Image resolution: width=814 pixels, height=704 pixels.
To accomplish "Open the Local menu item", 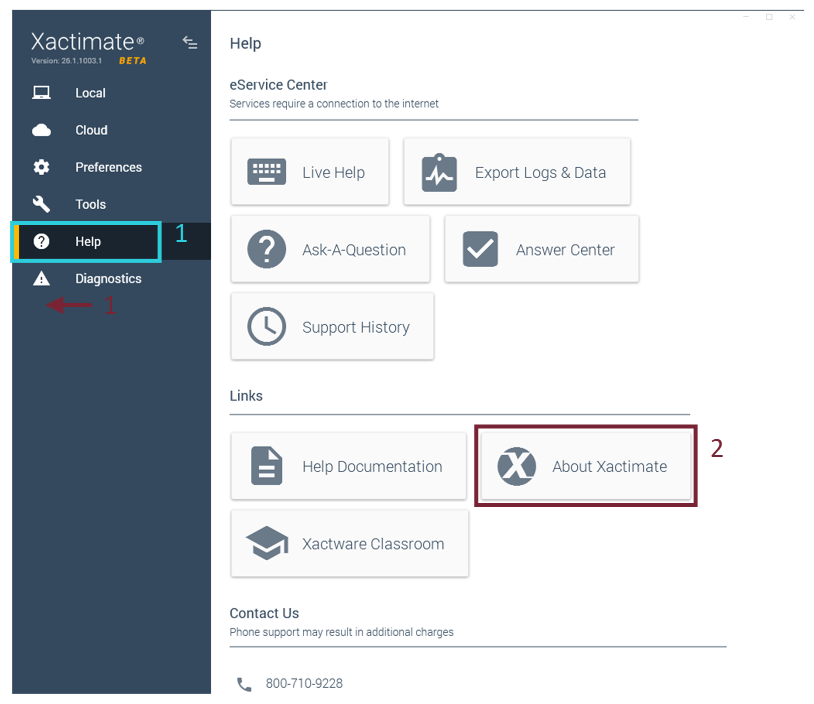I will [90, 93].
